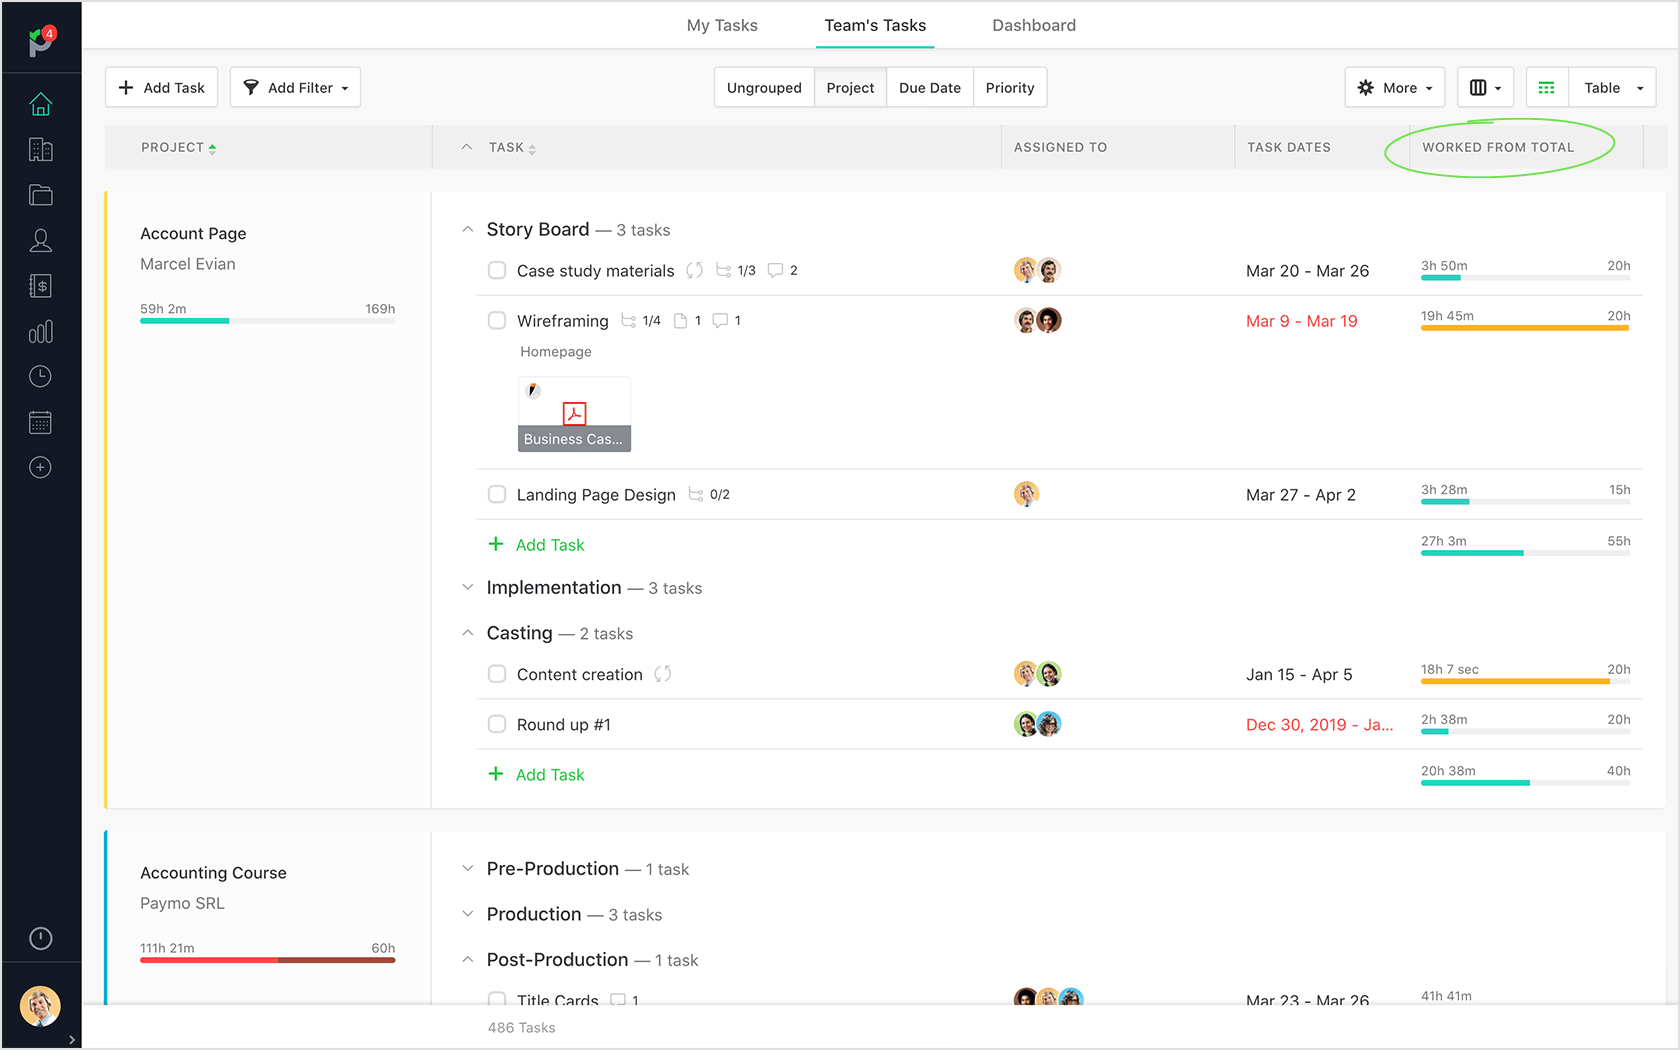
Task: Expand the Implementation task group
Action: [468, 587]
